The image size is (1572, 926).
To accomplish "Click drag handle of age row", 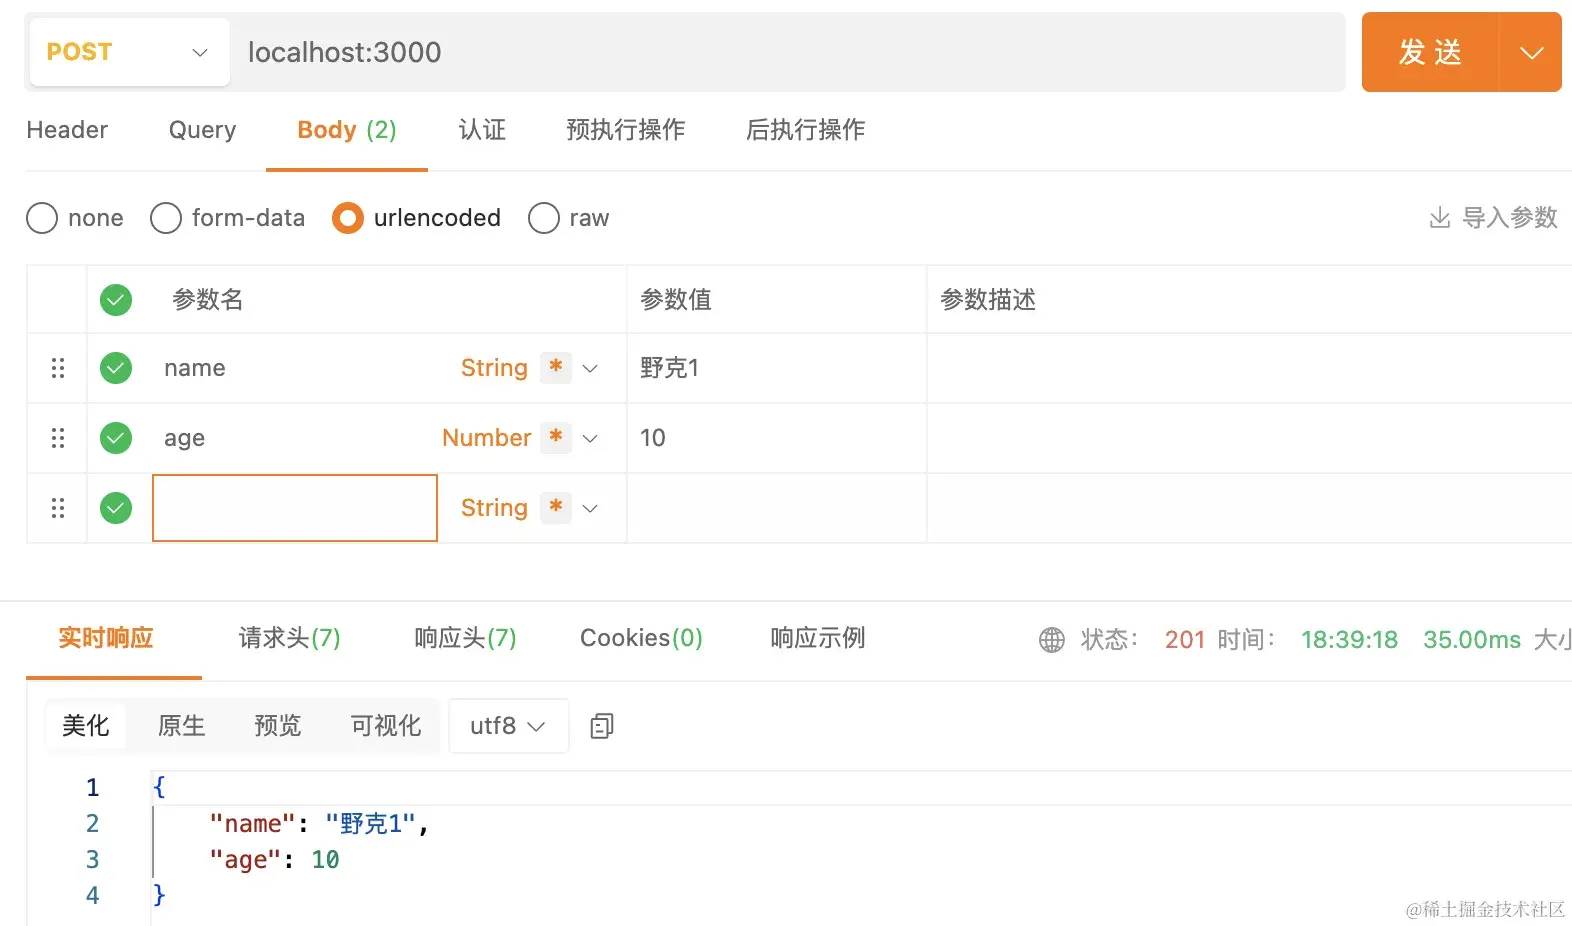I will (58, 438).
